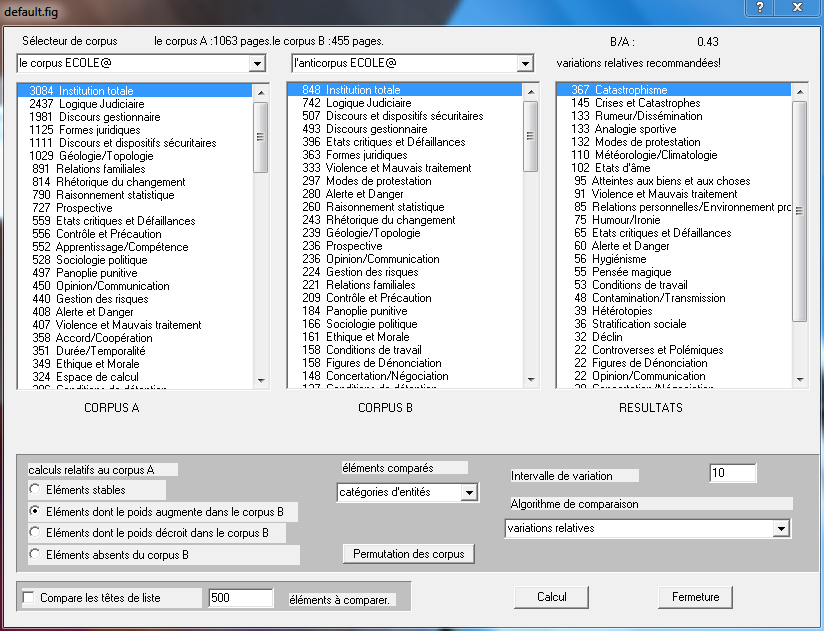The height and width of the screenshot is (631, 824).
Task: Click the Corpus B list scrollbar thumb
Action: tap(530, 136)
